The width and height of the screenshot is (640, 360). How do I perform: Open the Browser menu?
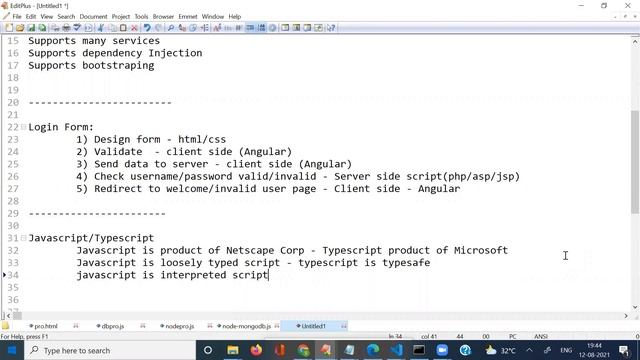point(163,17)
